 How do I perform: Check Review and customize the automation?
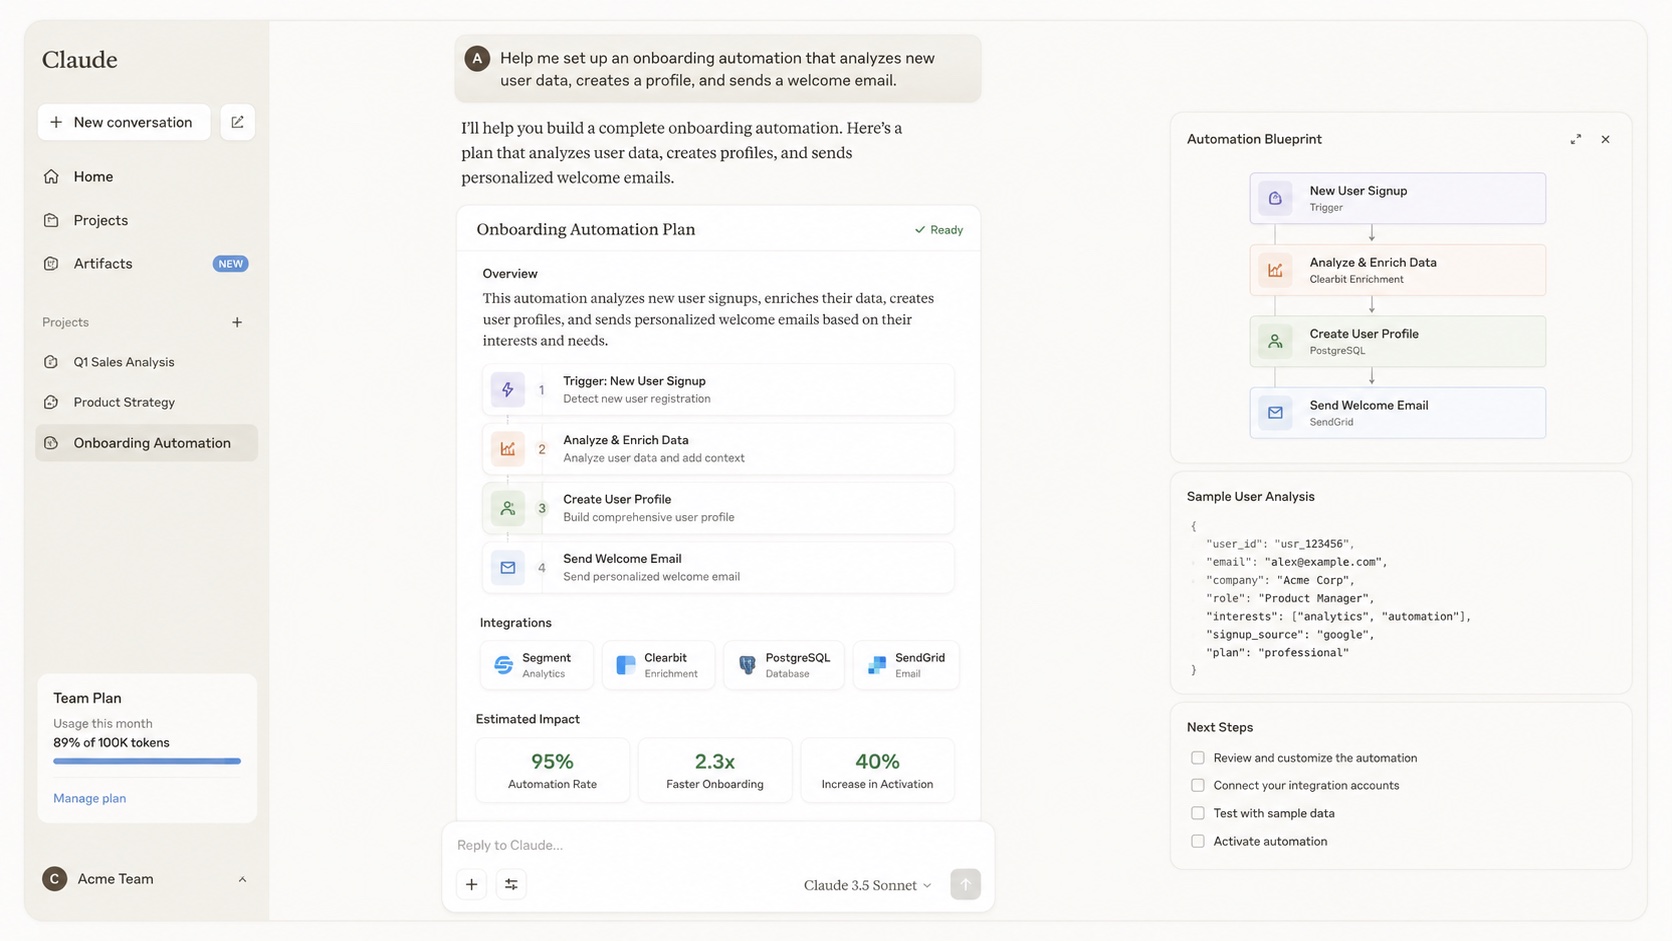click(1198, 758)
